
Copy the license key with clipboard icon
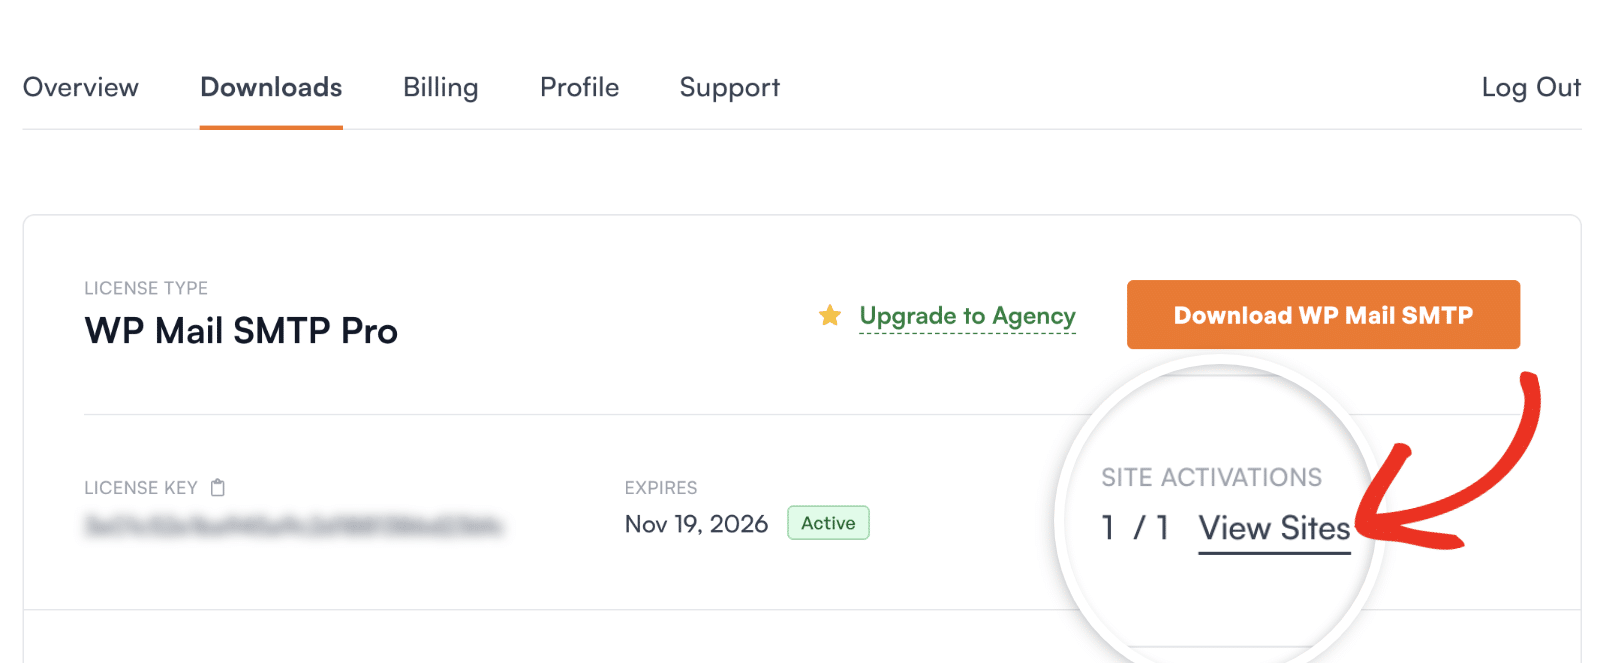click(218, 488)
